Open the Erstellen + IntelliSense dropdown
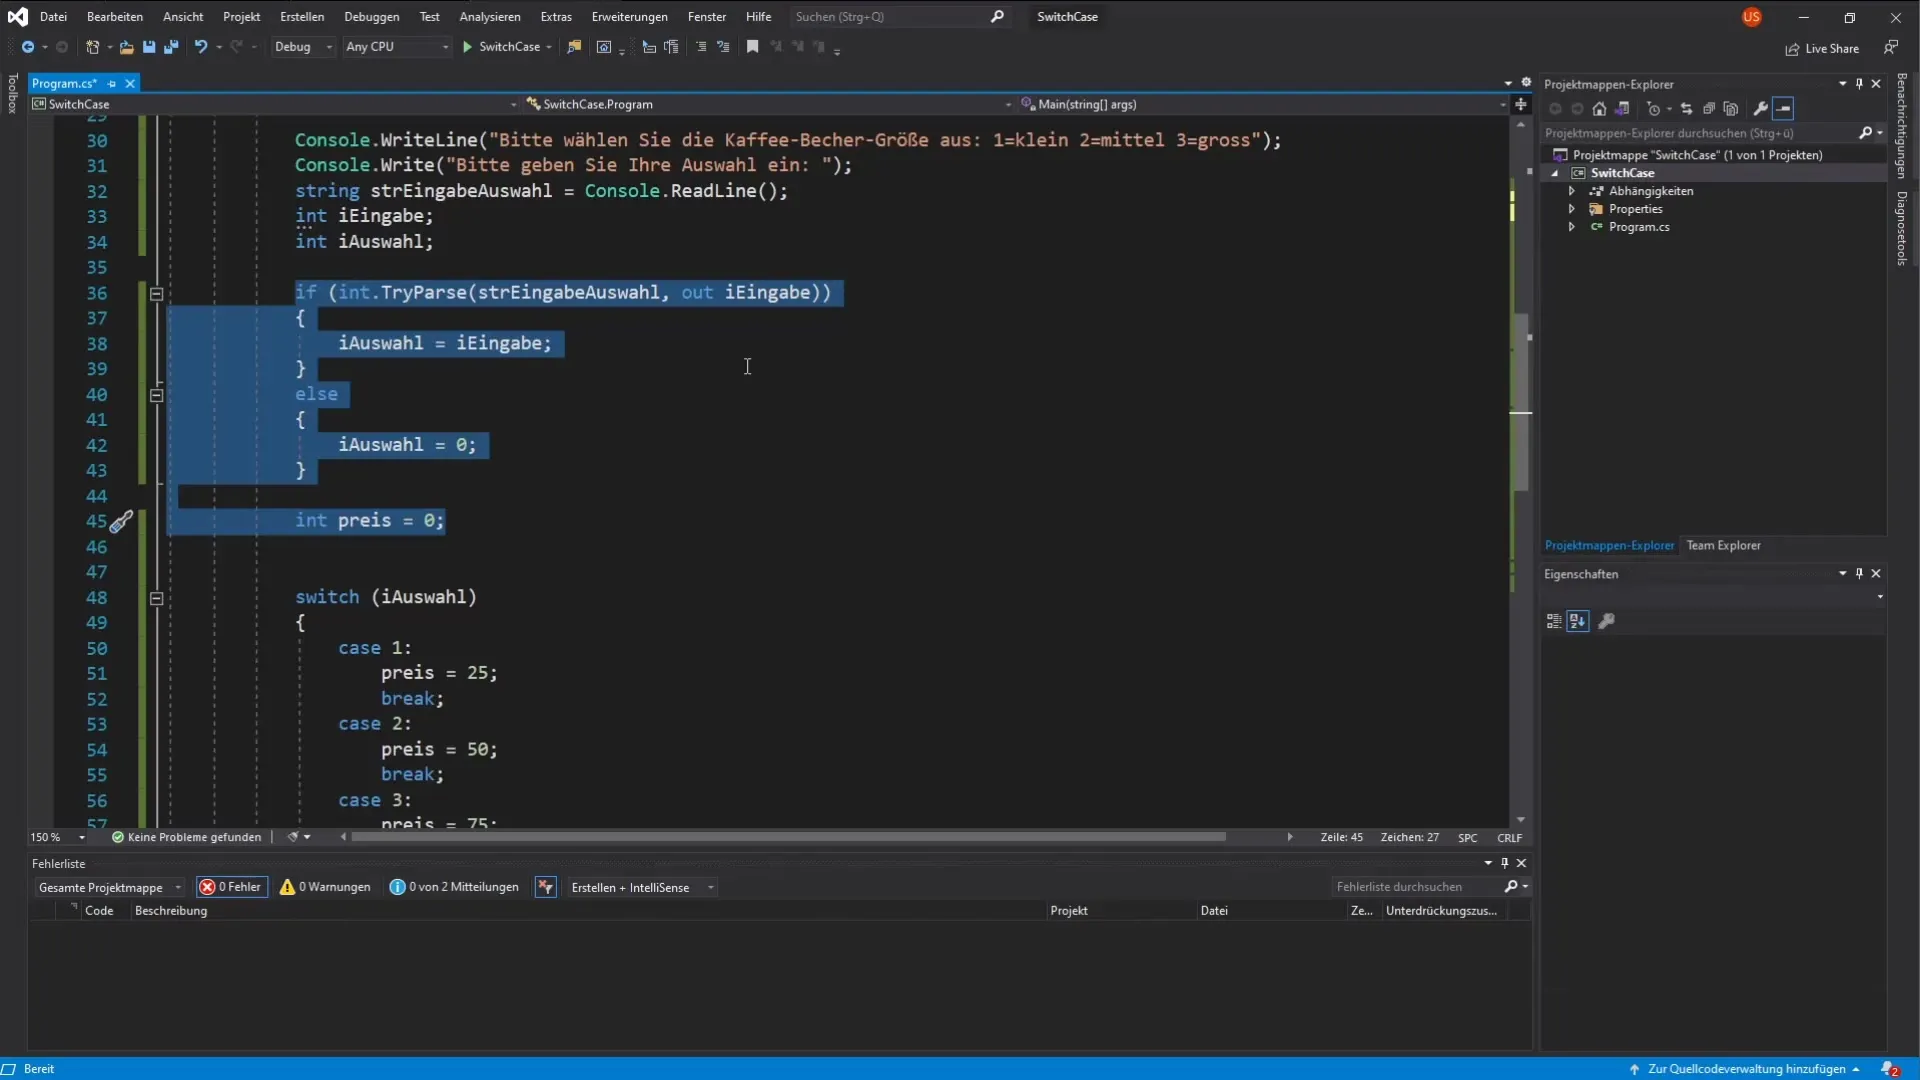 (x=642, y=888)
